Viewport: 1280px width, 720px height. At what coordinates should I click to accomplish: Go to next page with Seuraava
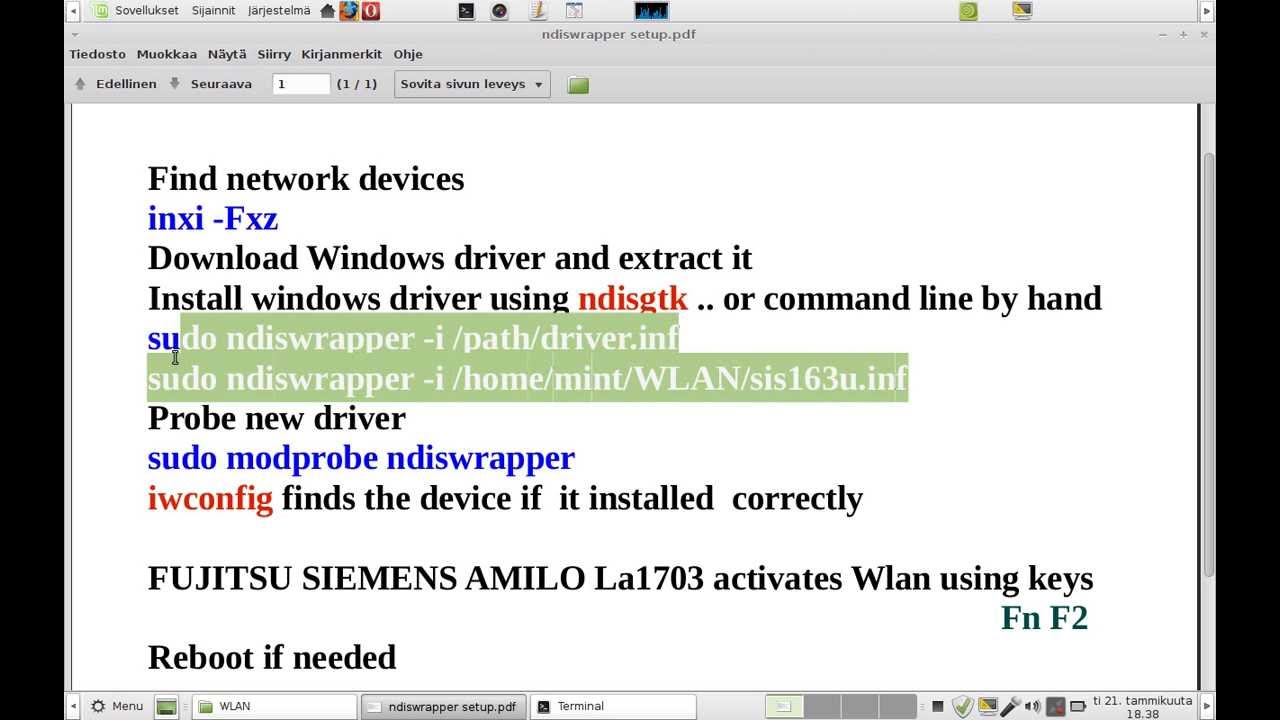pos(210,84)
